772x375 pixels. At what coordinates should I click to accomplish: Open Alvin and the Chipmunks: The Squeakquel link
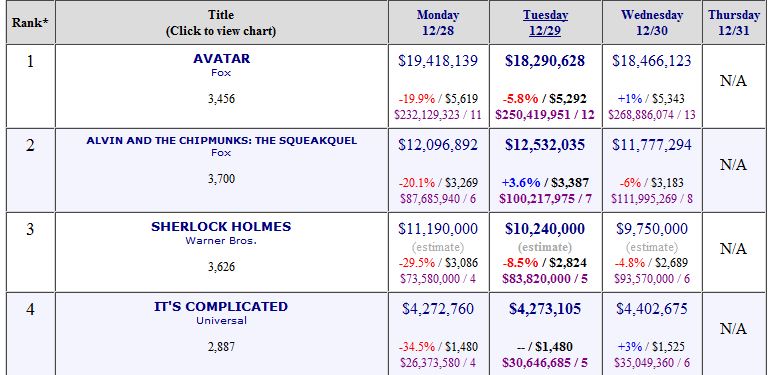click(222, 141)
